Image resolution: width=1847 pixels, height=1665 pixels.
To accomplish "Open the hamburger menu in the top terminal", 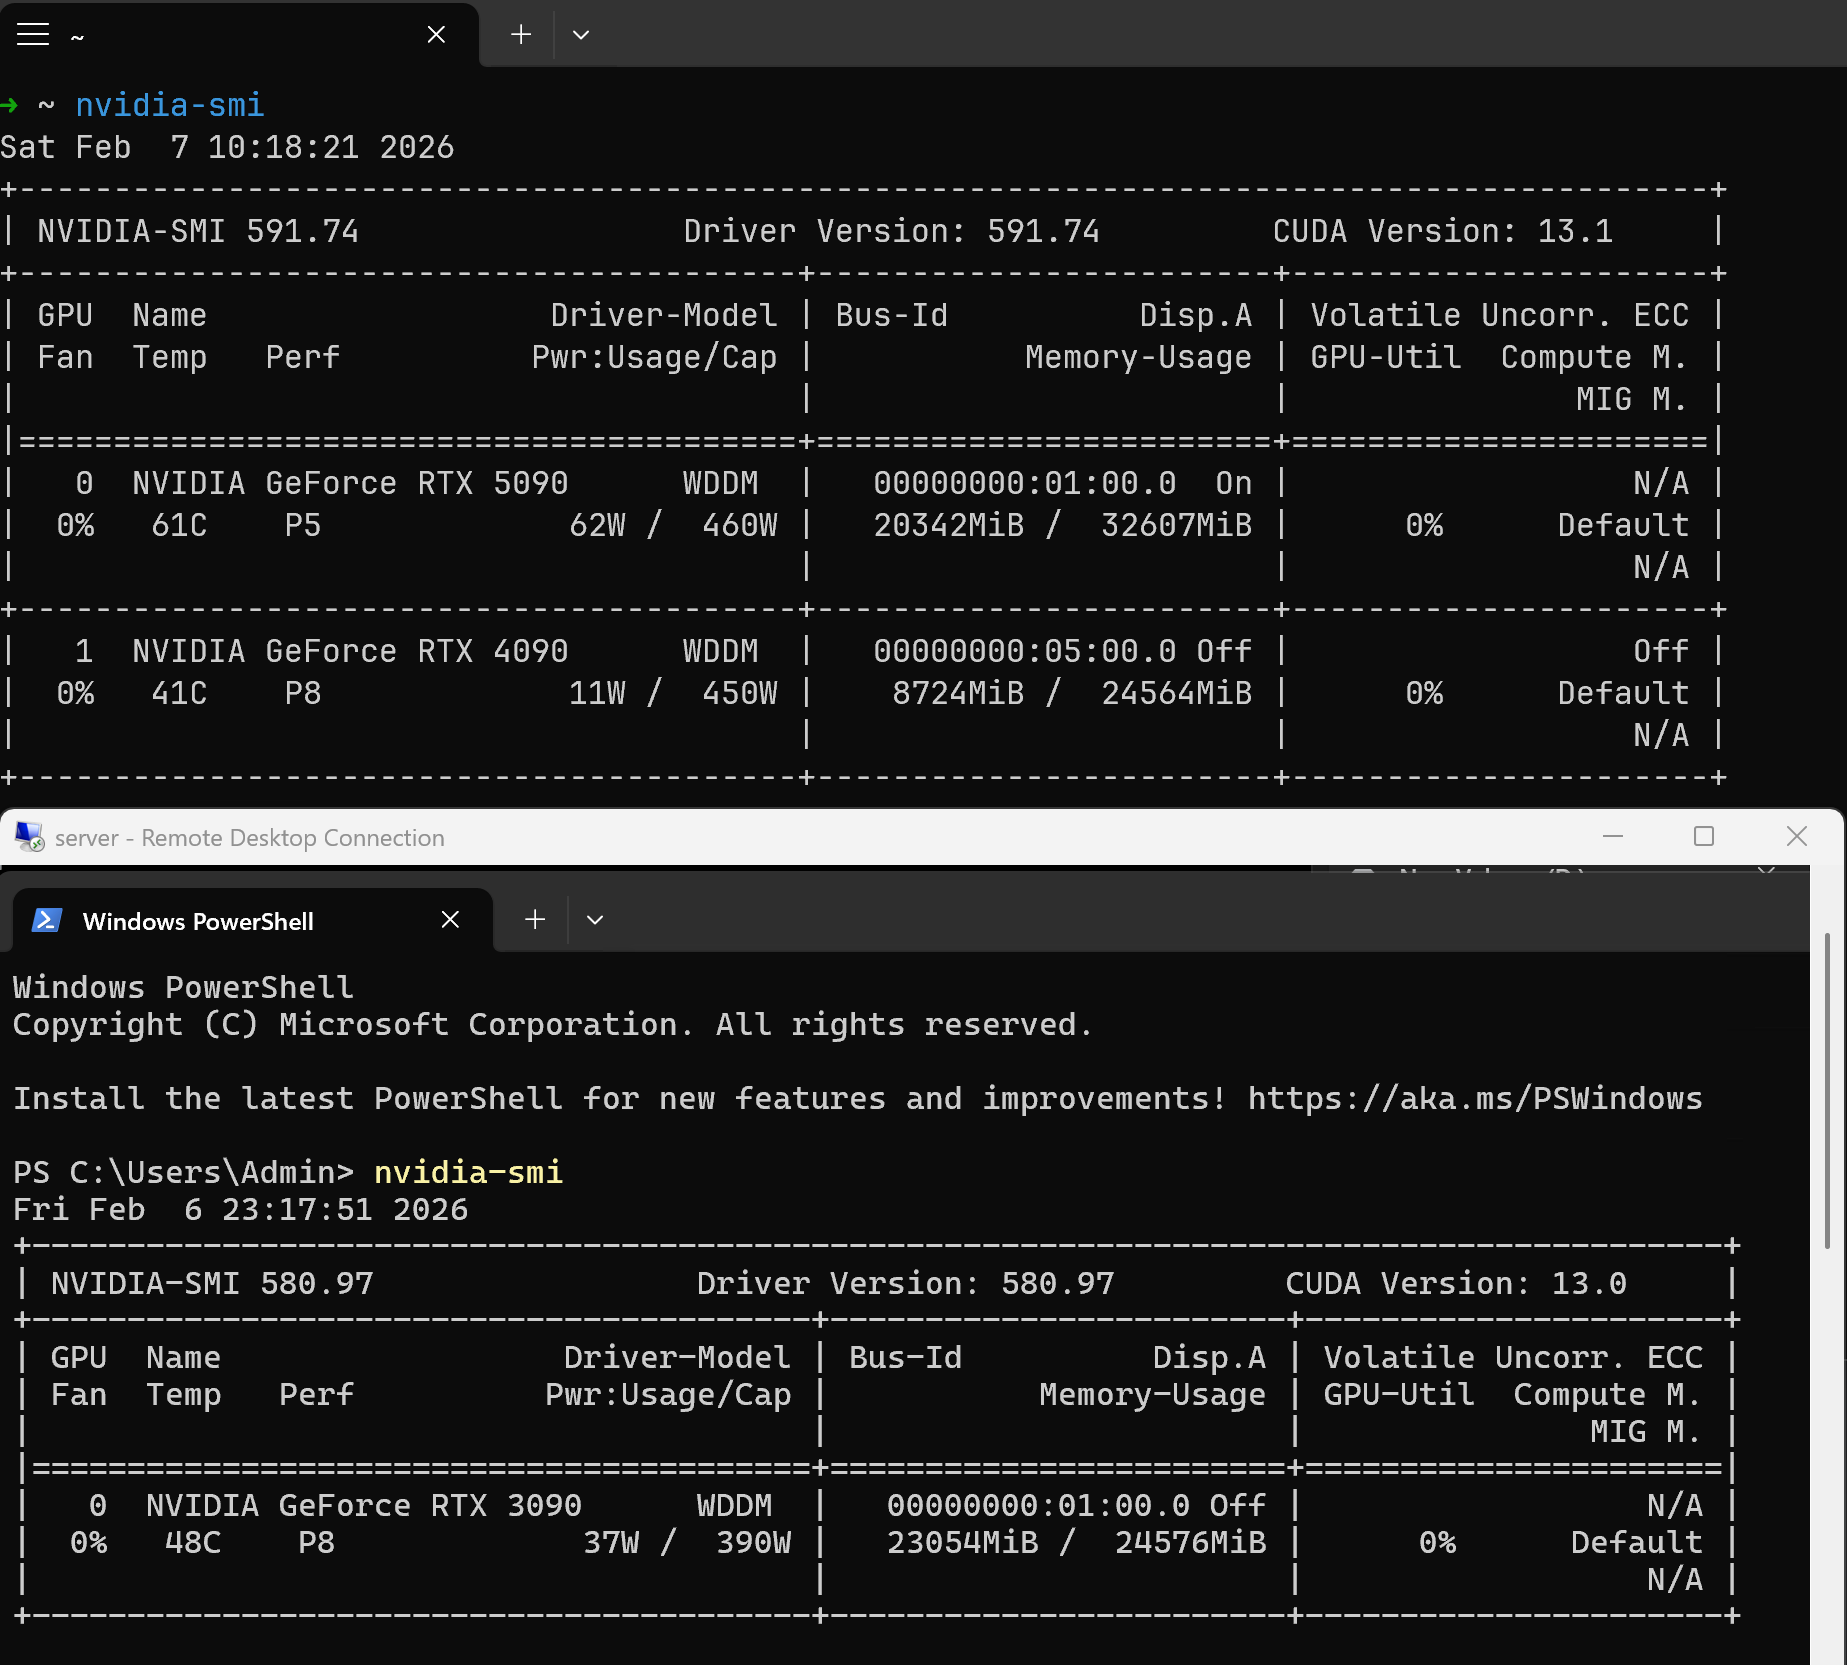I will pyautogui.click(x=33, y=35).
